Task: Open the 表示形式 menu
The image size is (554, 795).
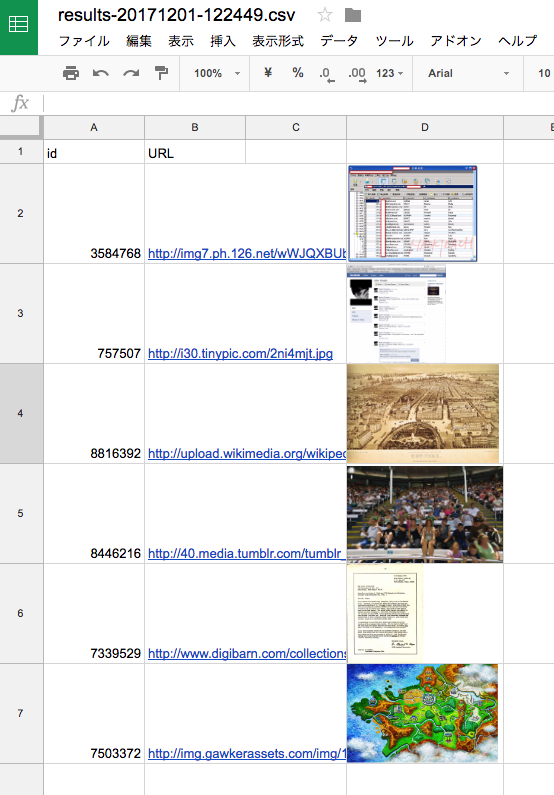Action: pyautogui.click(x=278, y=41)
